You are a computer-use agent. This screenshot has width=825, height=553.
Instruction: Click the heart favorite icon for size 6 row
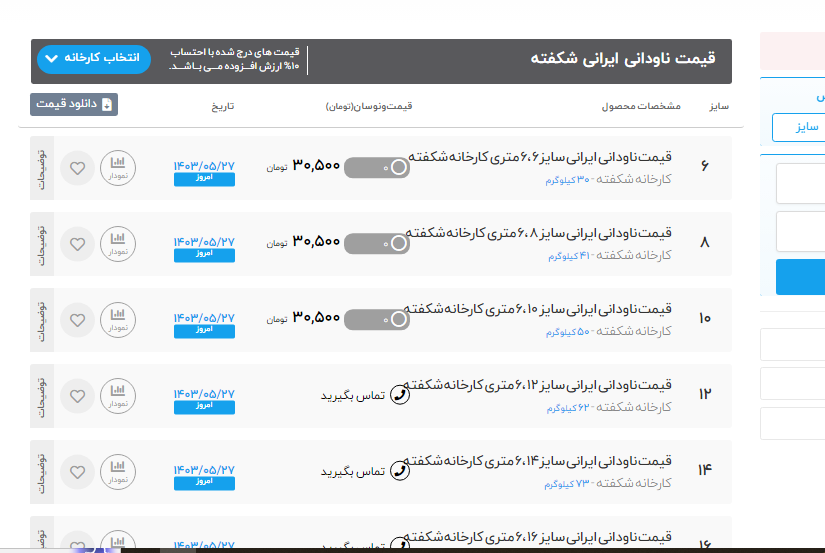(x=78, y=167)
